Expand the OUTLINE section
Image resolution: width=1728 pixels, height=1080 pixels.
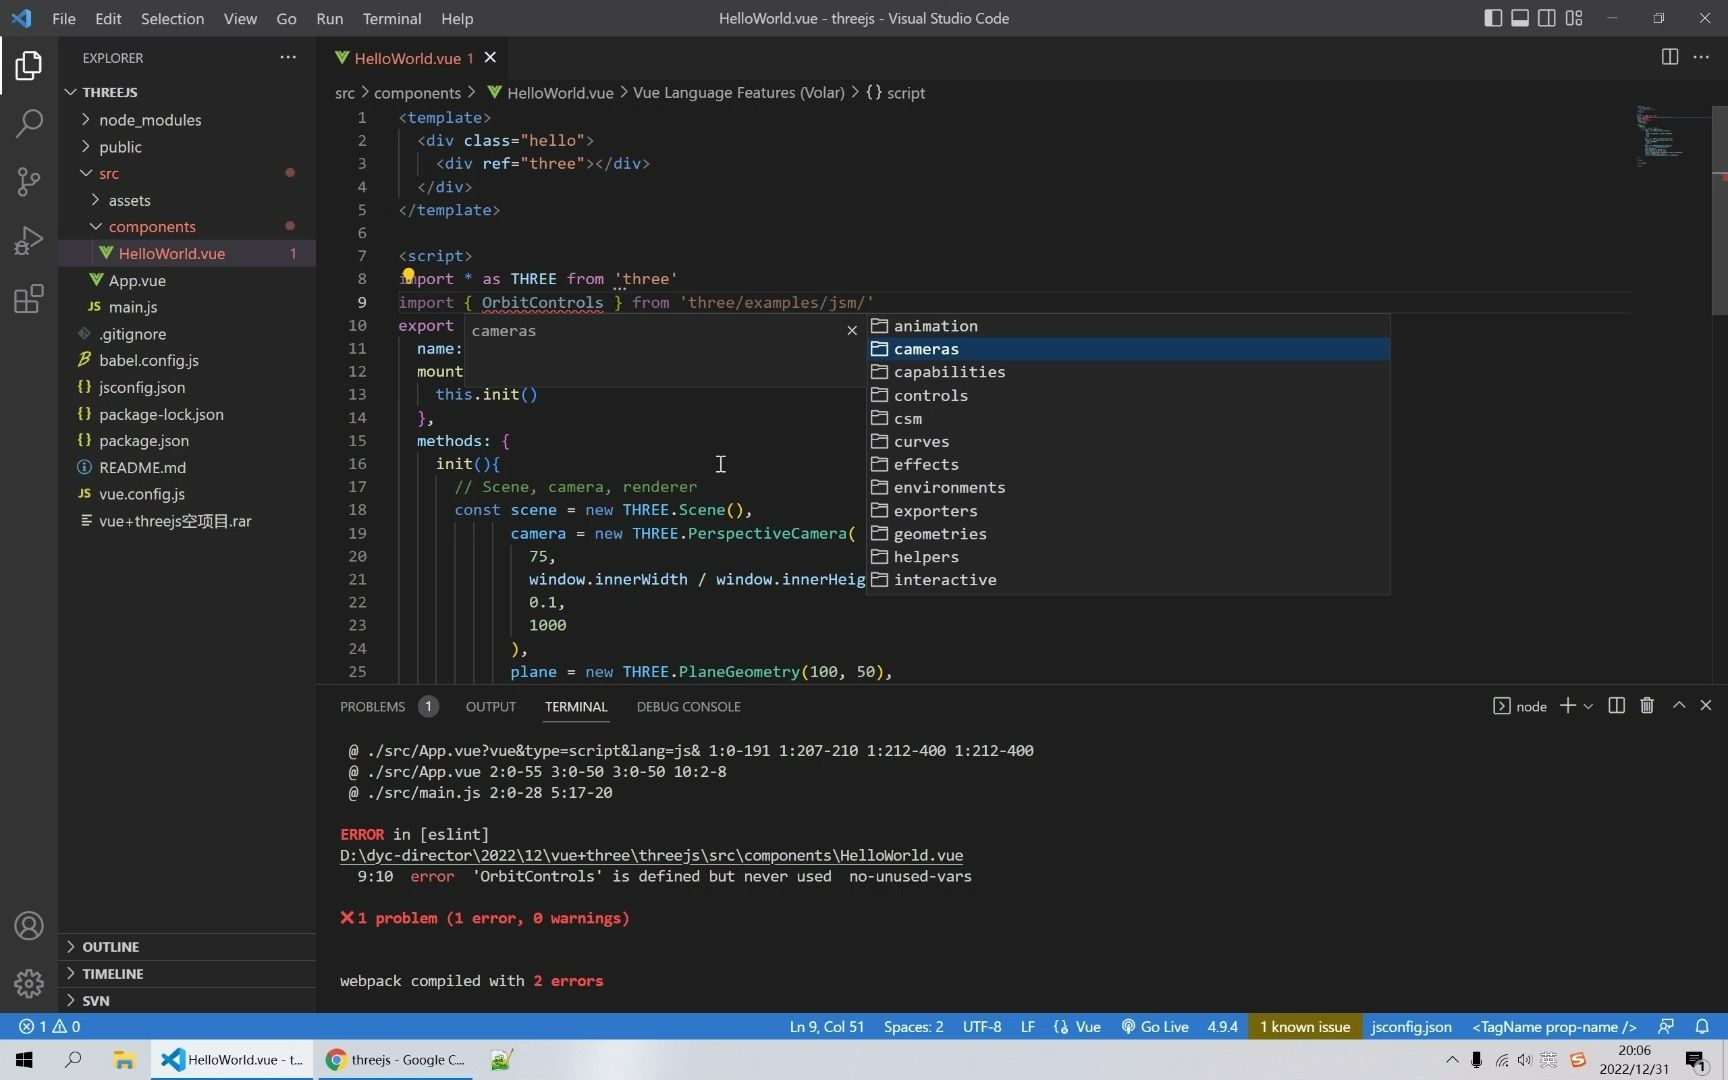(x=187, y=947)
